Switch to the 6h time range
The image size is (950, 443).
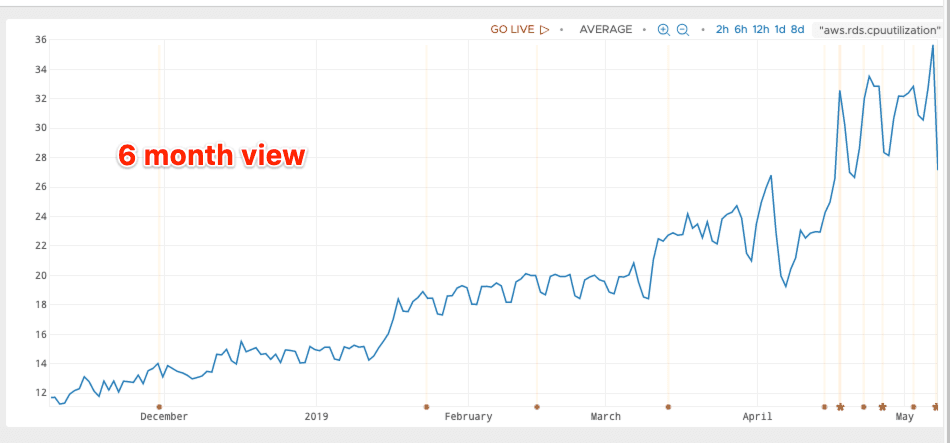741,29
